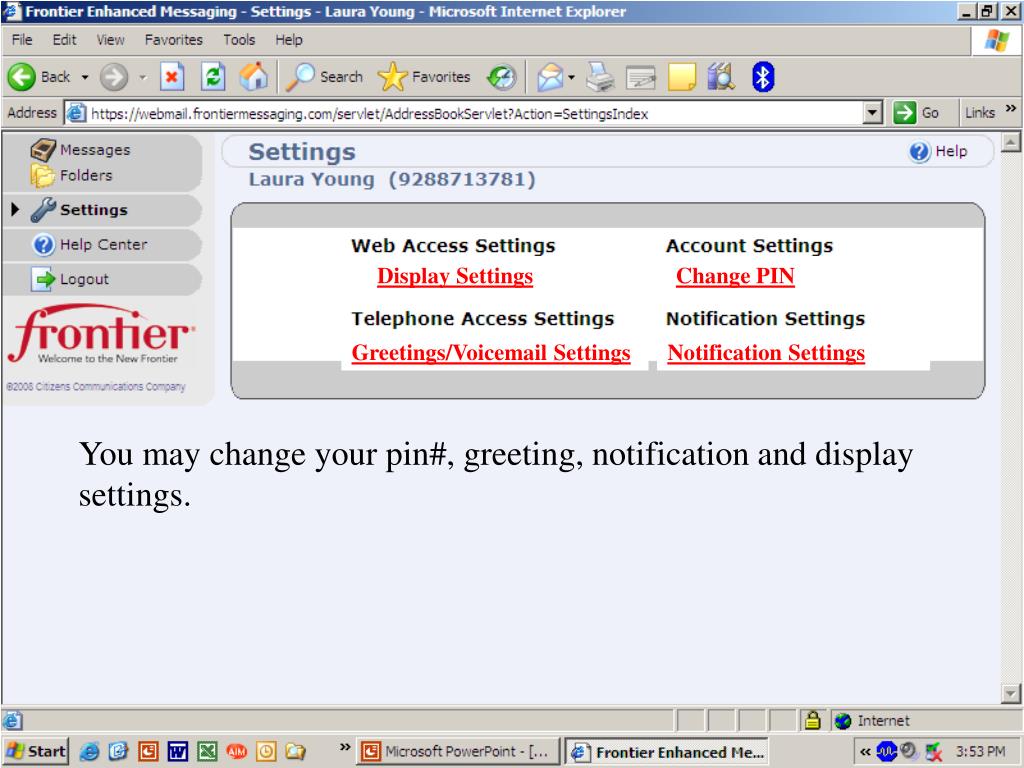Switch to Microsoft PowerPoint taskbar button
The height and width of the screenshot is (768, 1024).
coord(458,752)
